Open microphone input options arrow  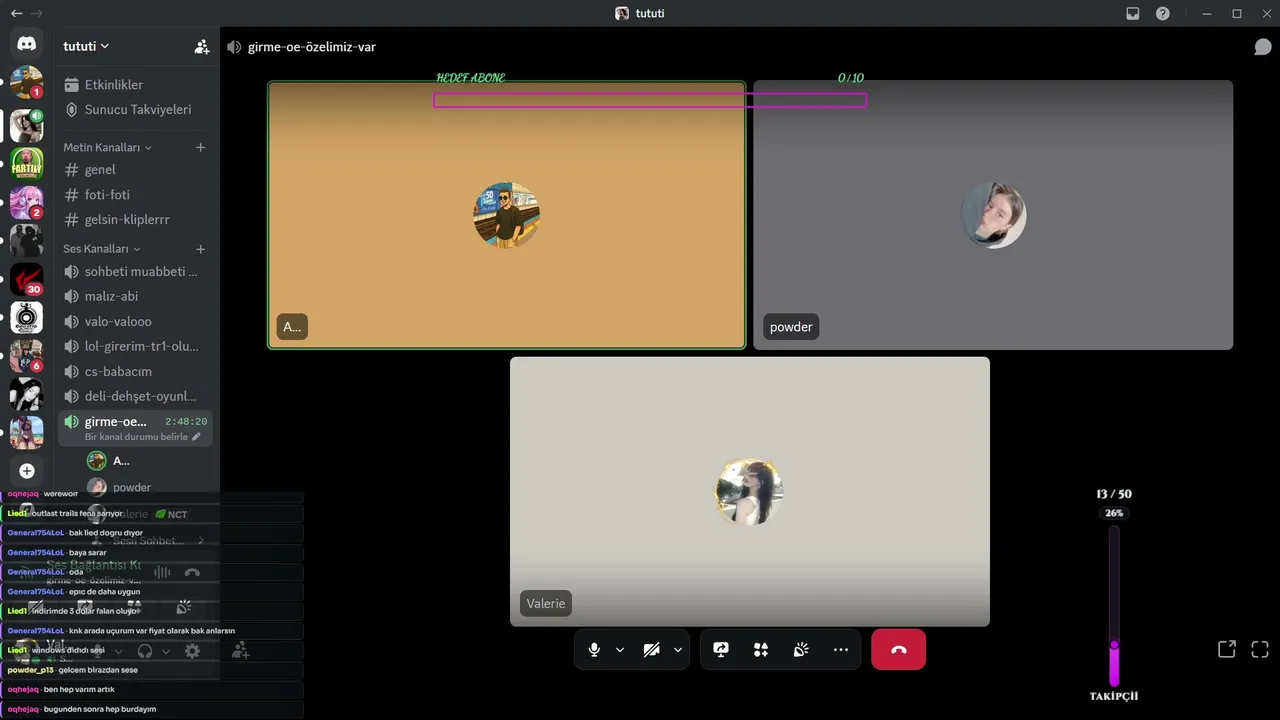pyautogui.click(x=620, y=650)
